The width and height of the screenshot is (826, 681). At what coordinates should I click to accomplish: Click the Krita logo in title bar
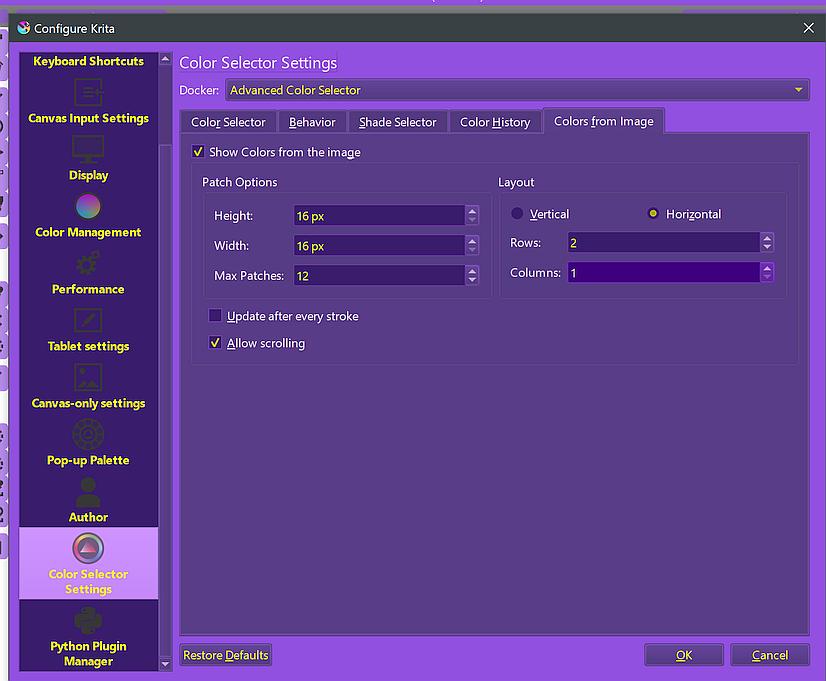[x=24, y=28]
